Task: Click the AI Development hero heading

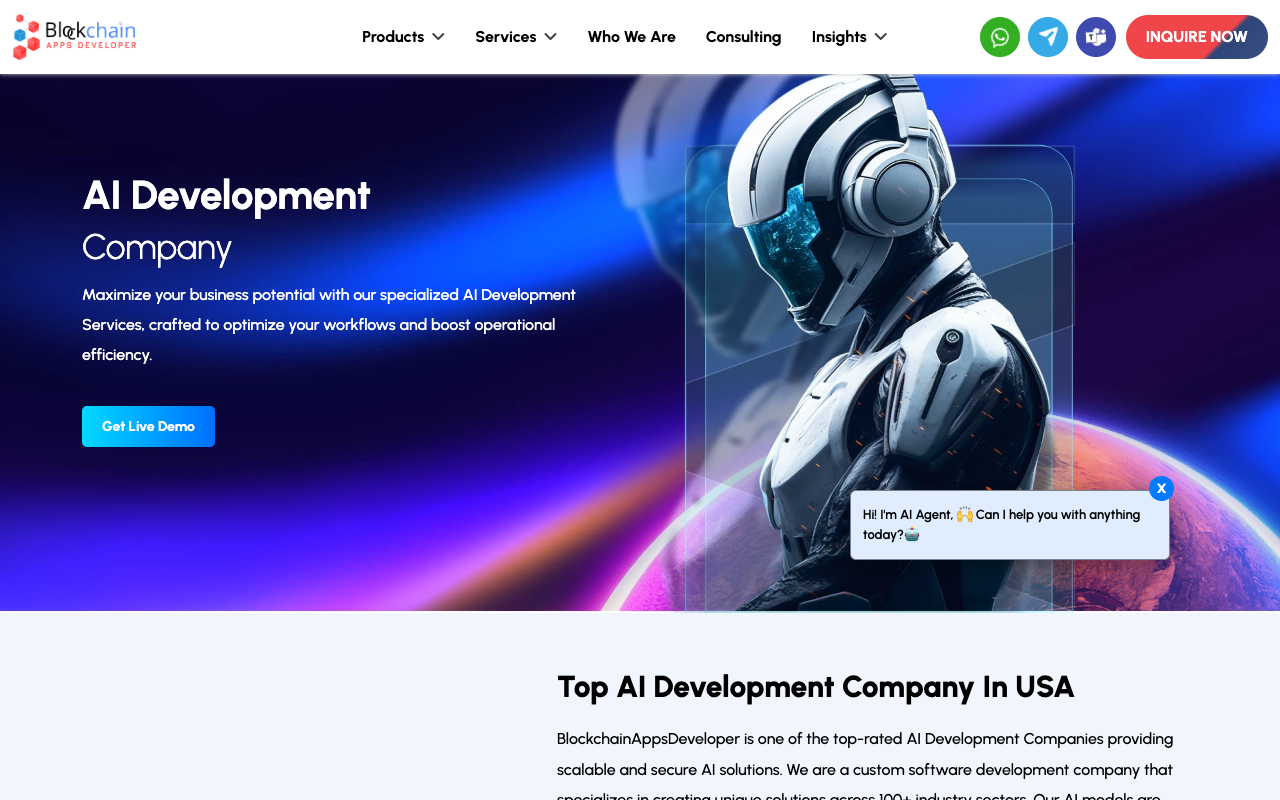Action: (x=227, y=195)
